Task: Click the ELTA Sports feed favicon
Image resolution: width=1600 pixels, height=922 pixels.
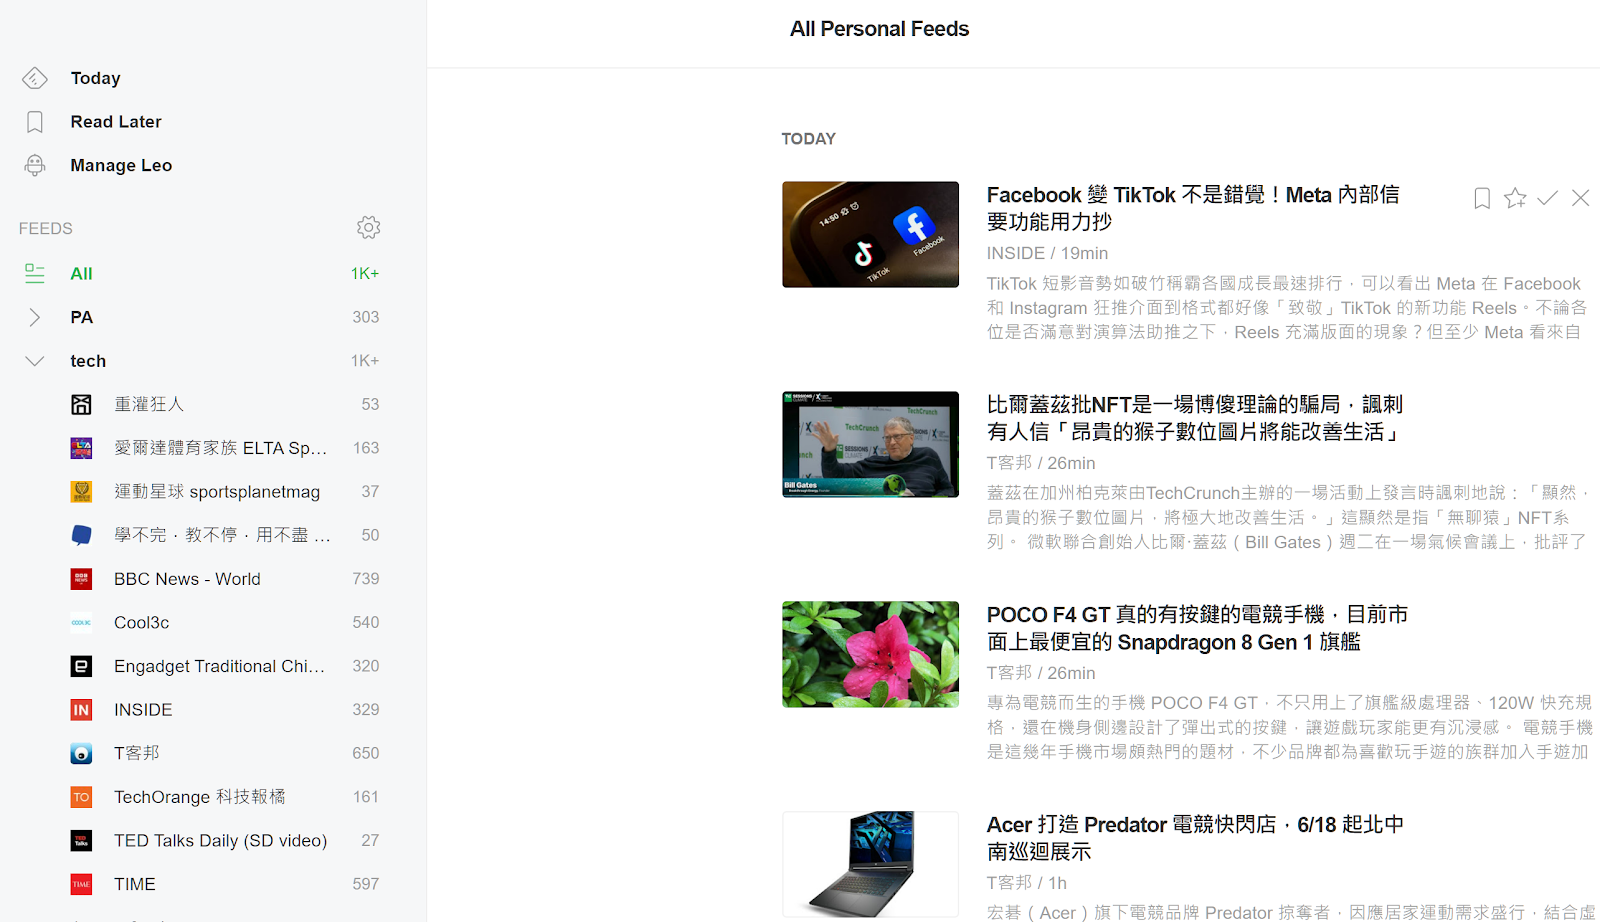Action: coord(81,448)
